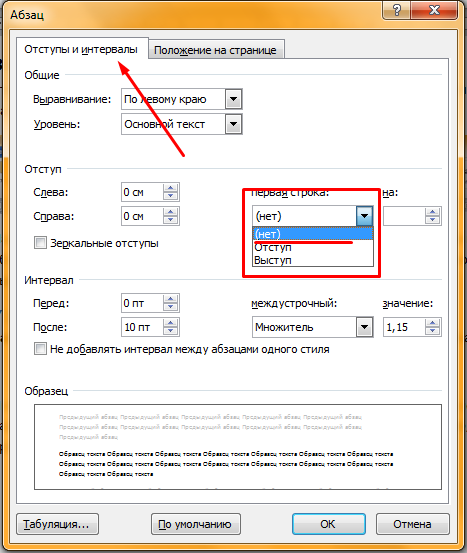
Task: Decrease the После spacing with down arrow
Action: coord(171,331)
